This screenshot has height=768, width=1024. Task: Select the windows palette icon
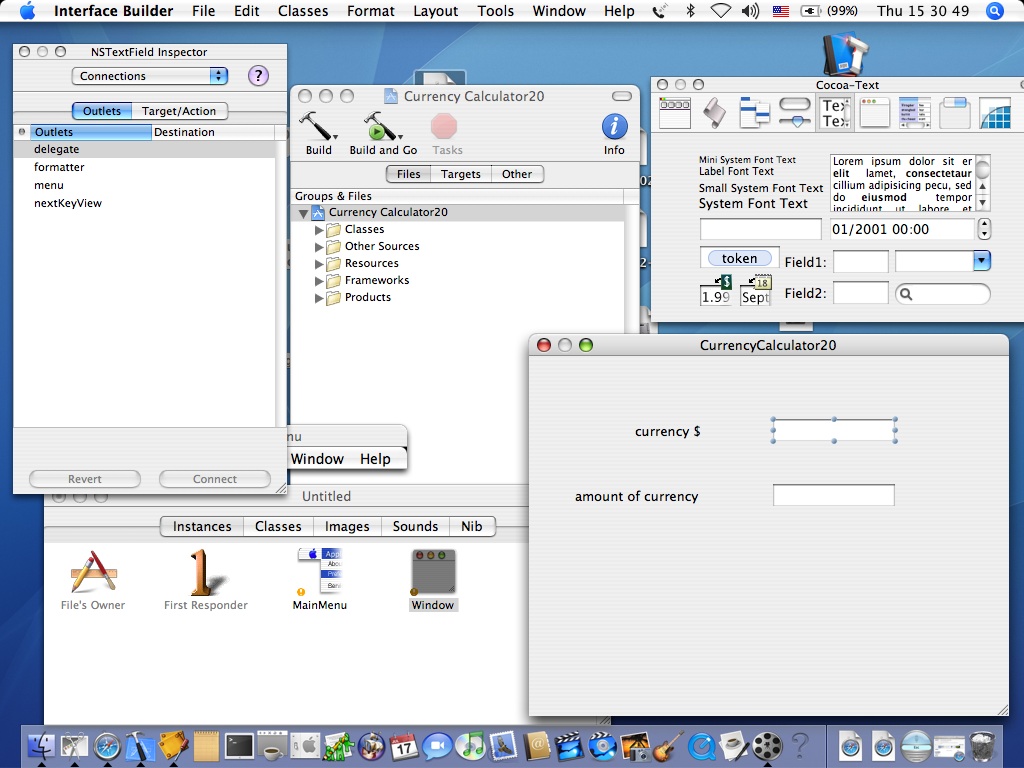874,113
